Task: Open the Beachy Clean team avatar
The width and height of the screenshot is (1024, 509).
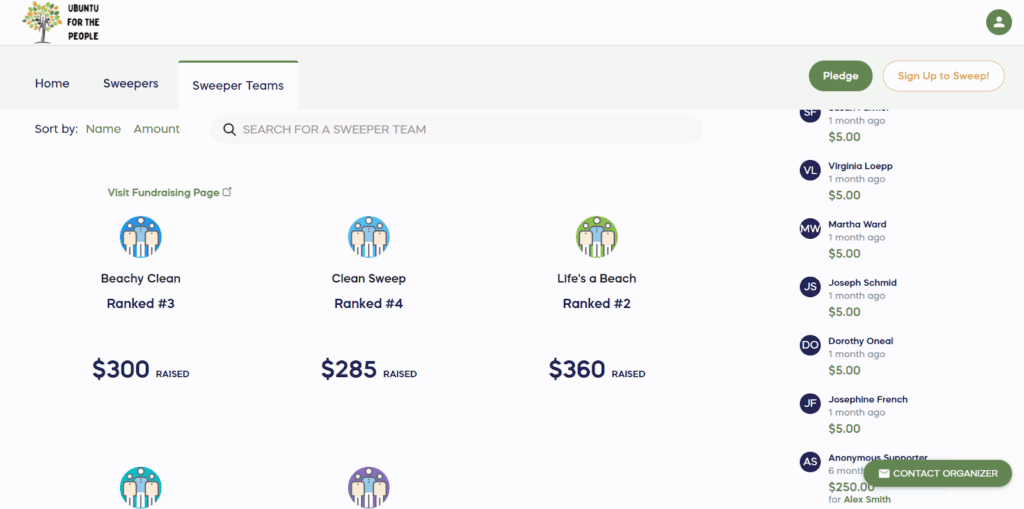Action: point(140,237)
